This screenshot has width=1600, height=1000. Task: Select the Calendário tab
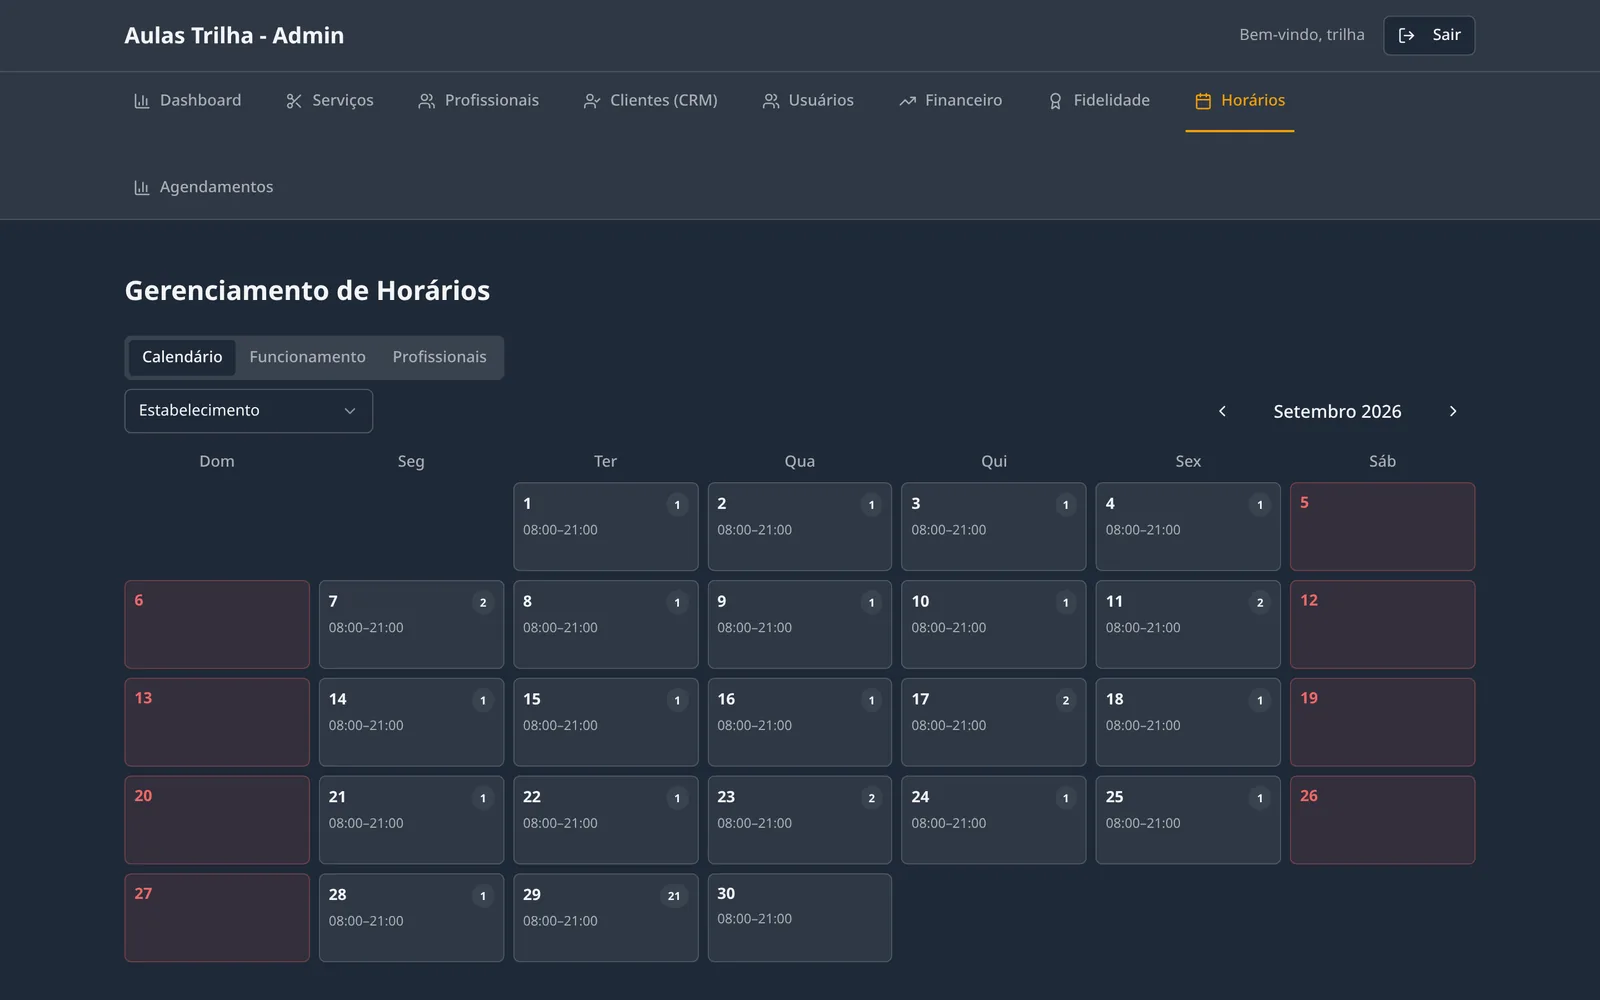coord(182,357)
